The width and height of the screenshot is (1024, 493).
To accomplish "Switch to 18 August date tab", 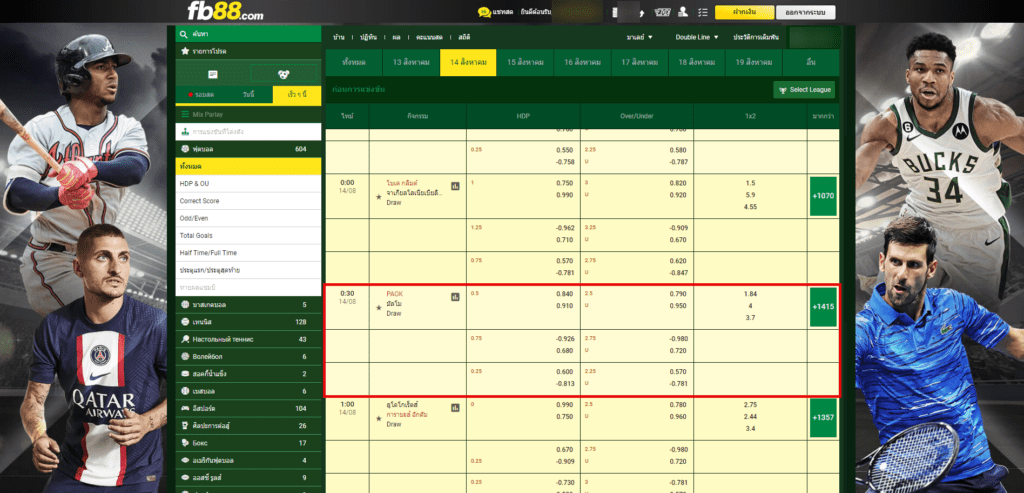I will (696, 63).
